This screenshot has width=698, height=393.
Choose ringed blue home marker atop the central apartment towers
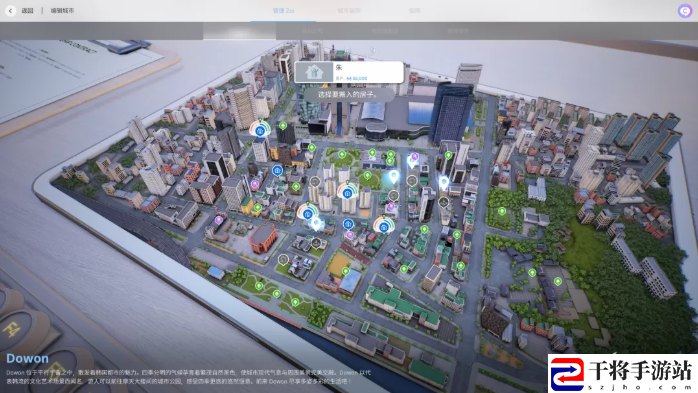click(347, 192)
